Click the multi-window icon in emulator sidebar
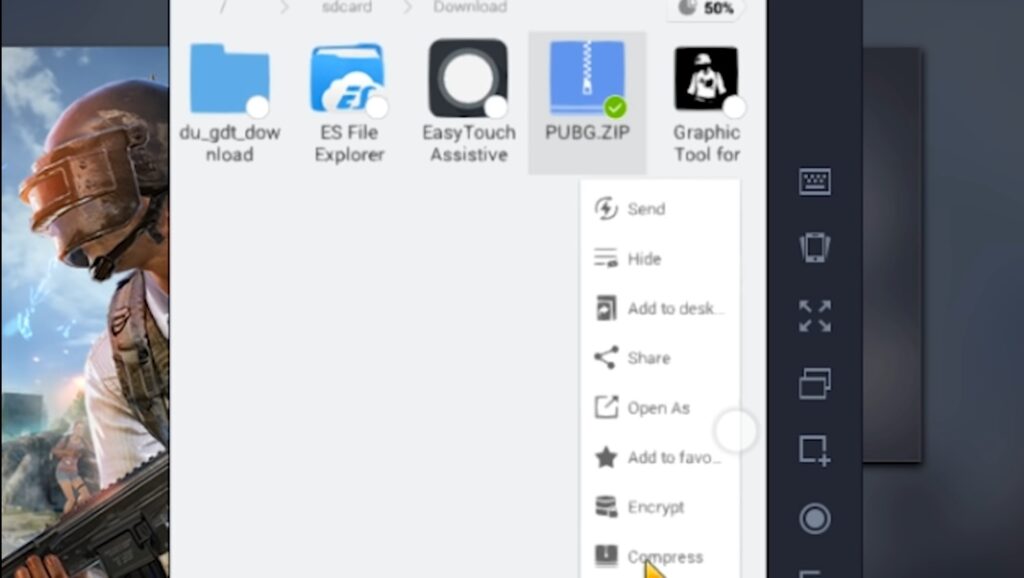This screenshot has height=578, width=1024. (x=815, y=383)
